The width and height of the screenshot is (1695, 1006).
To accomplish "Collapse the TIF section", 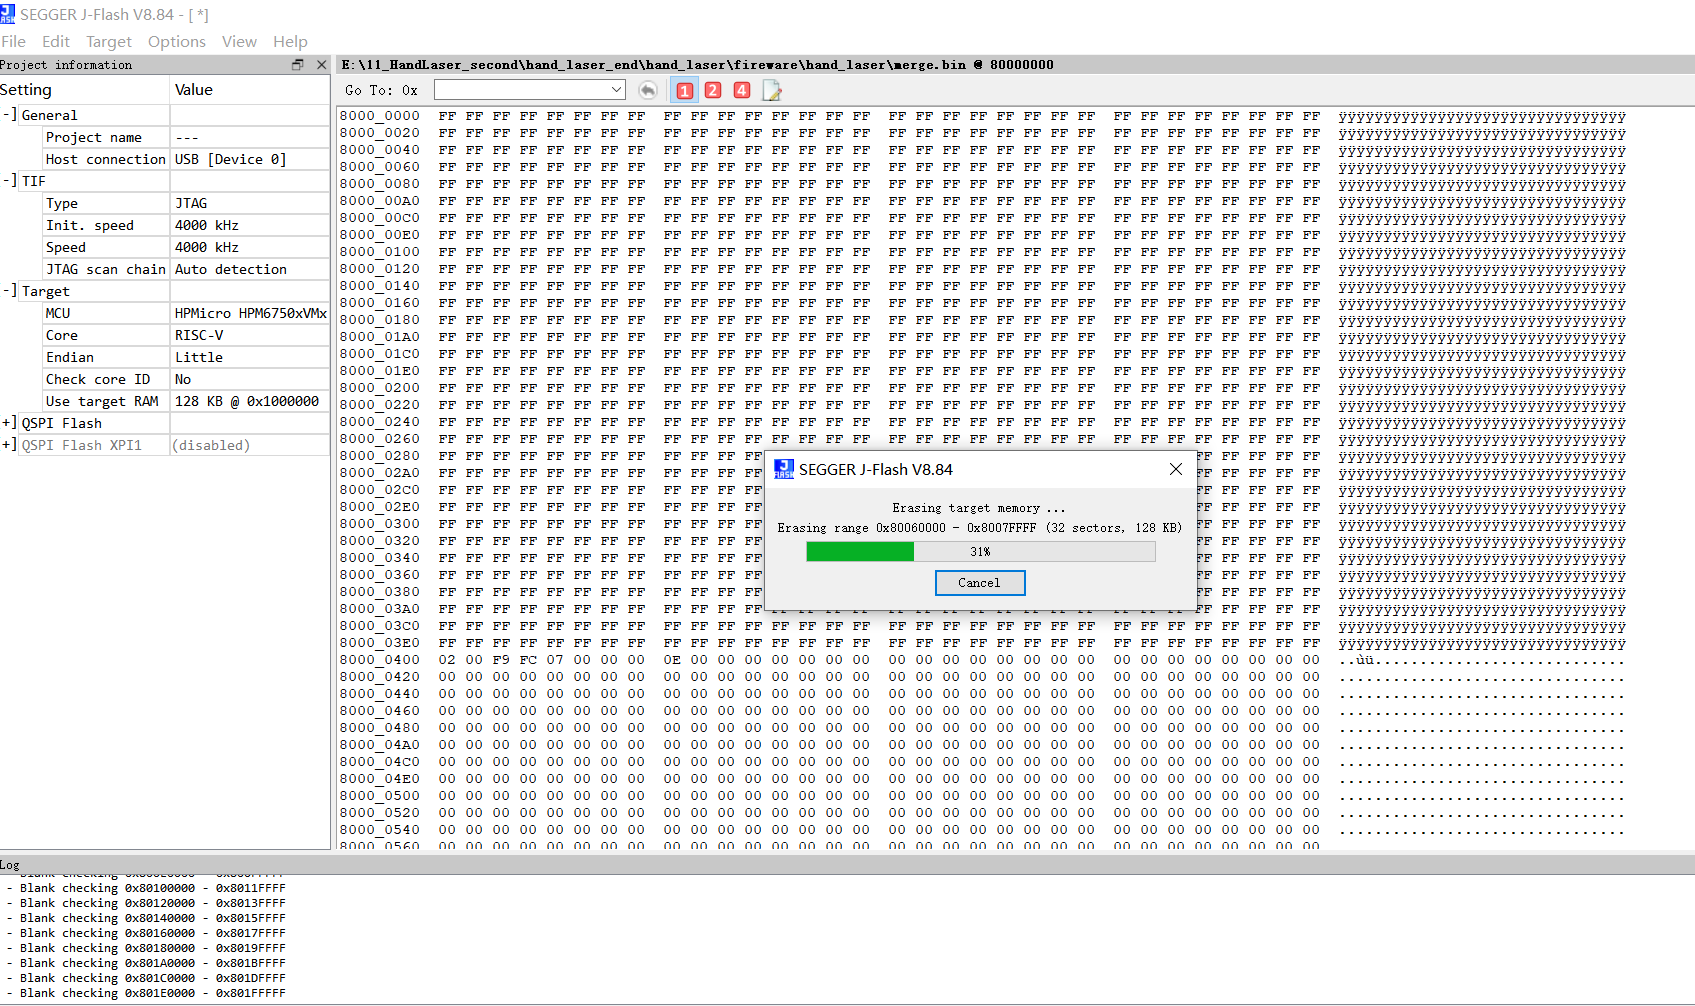I will (x=9, y=181).
